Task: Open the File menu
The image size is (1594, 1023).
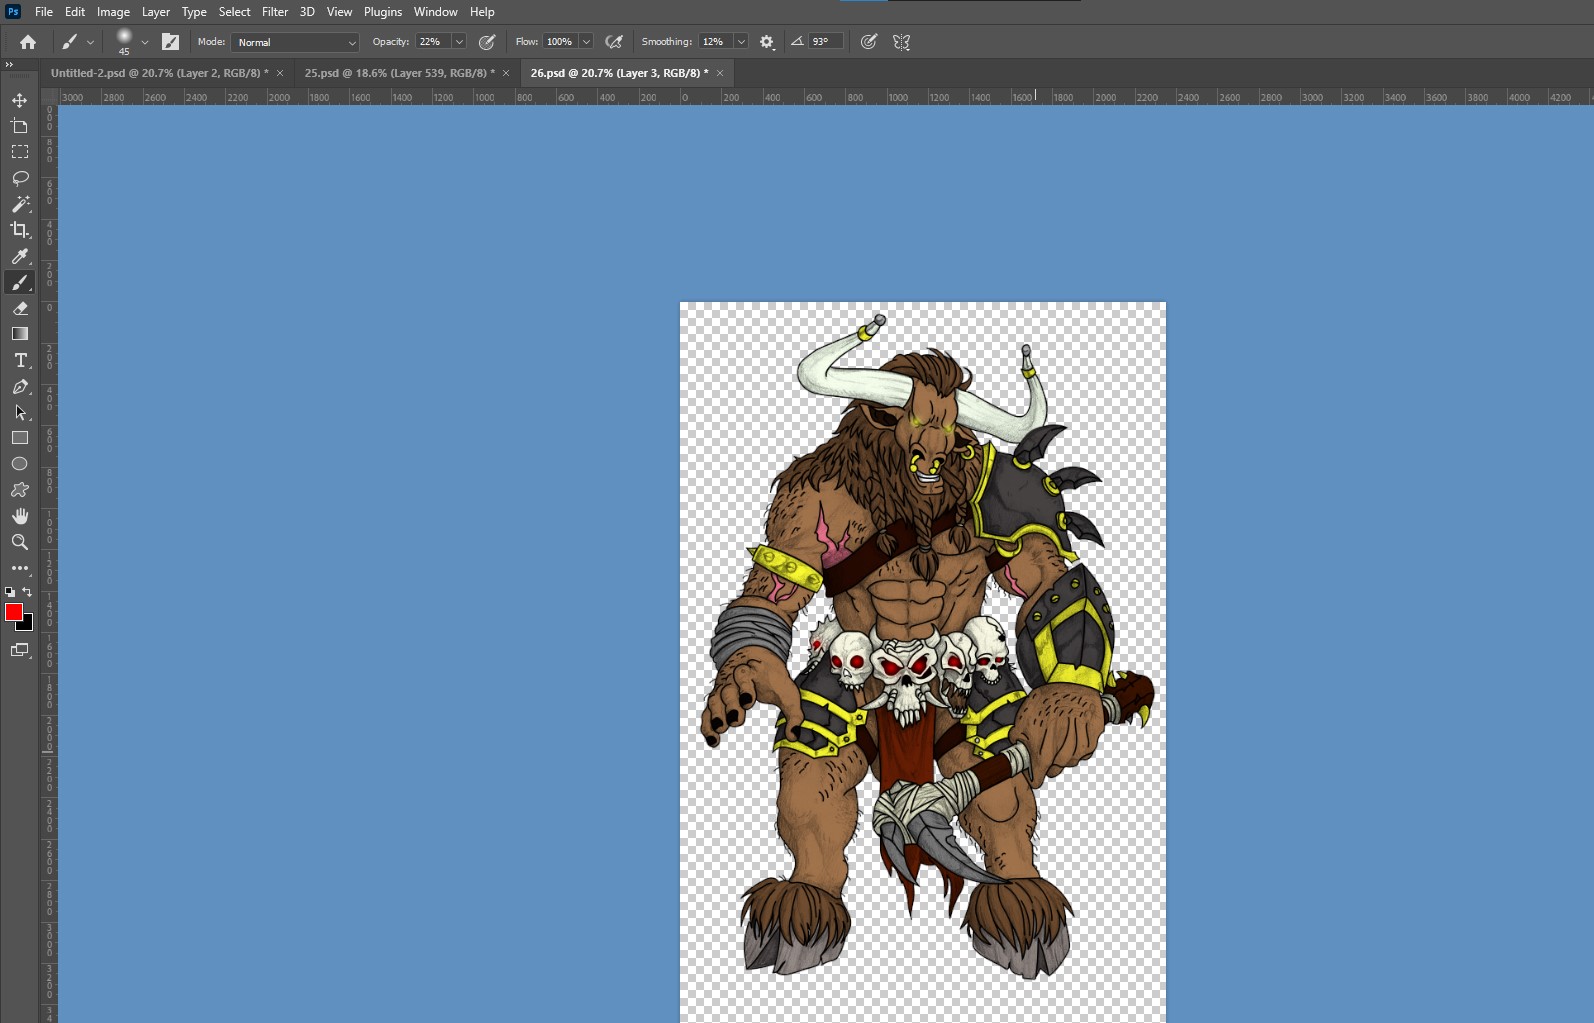Action: point(44,12)
